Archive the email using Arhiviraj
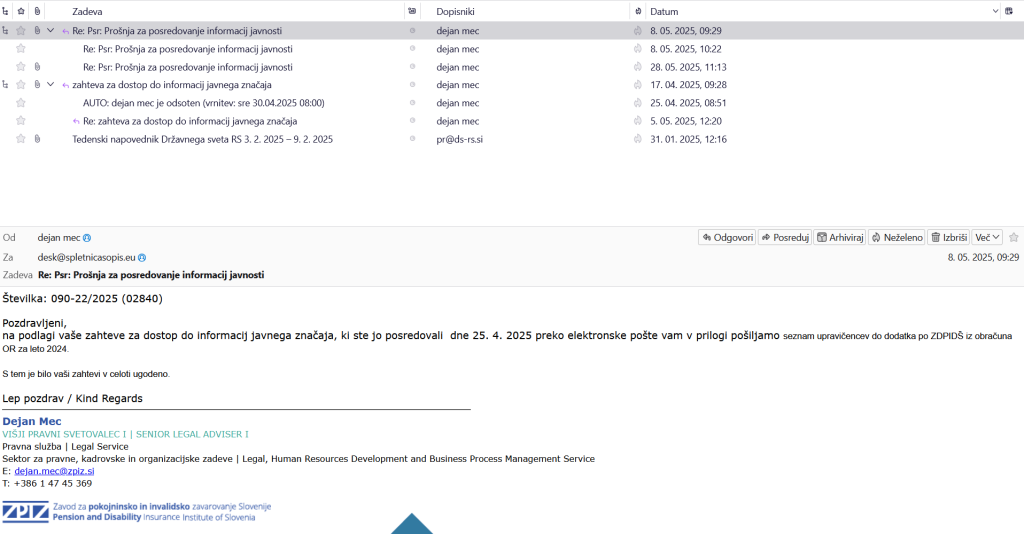1024x534 pixels. [838, 238]
